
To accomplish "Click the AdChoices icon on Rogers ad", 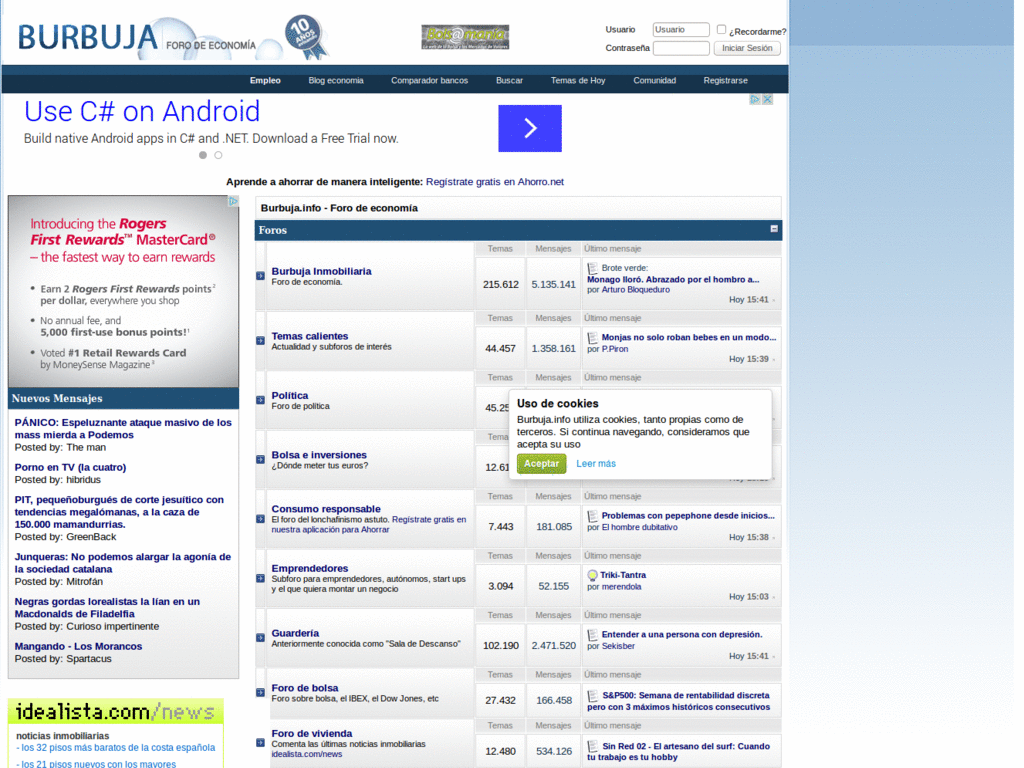I will pos(233,201).
